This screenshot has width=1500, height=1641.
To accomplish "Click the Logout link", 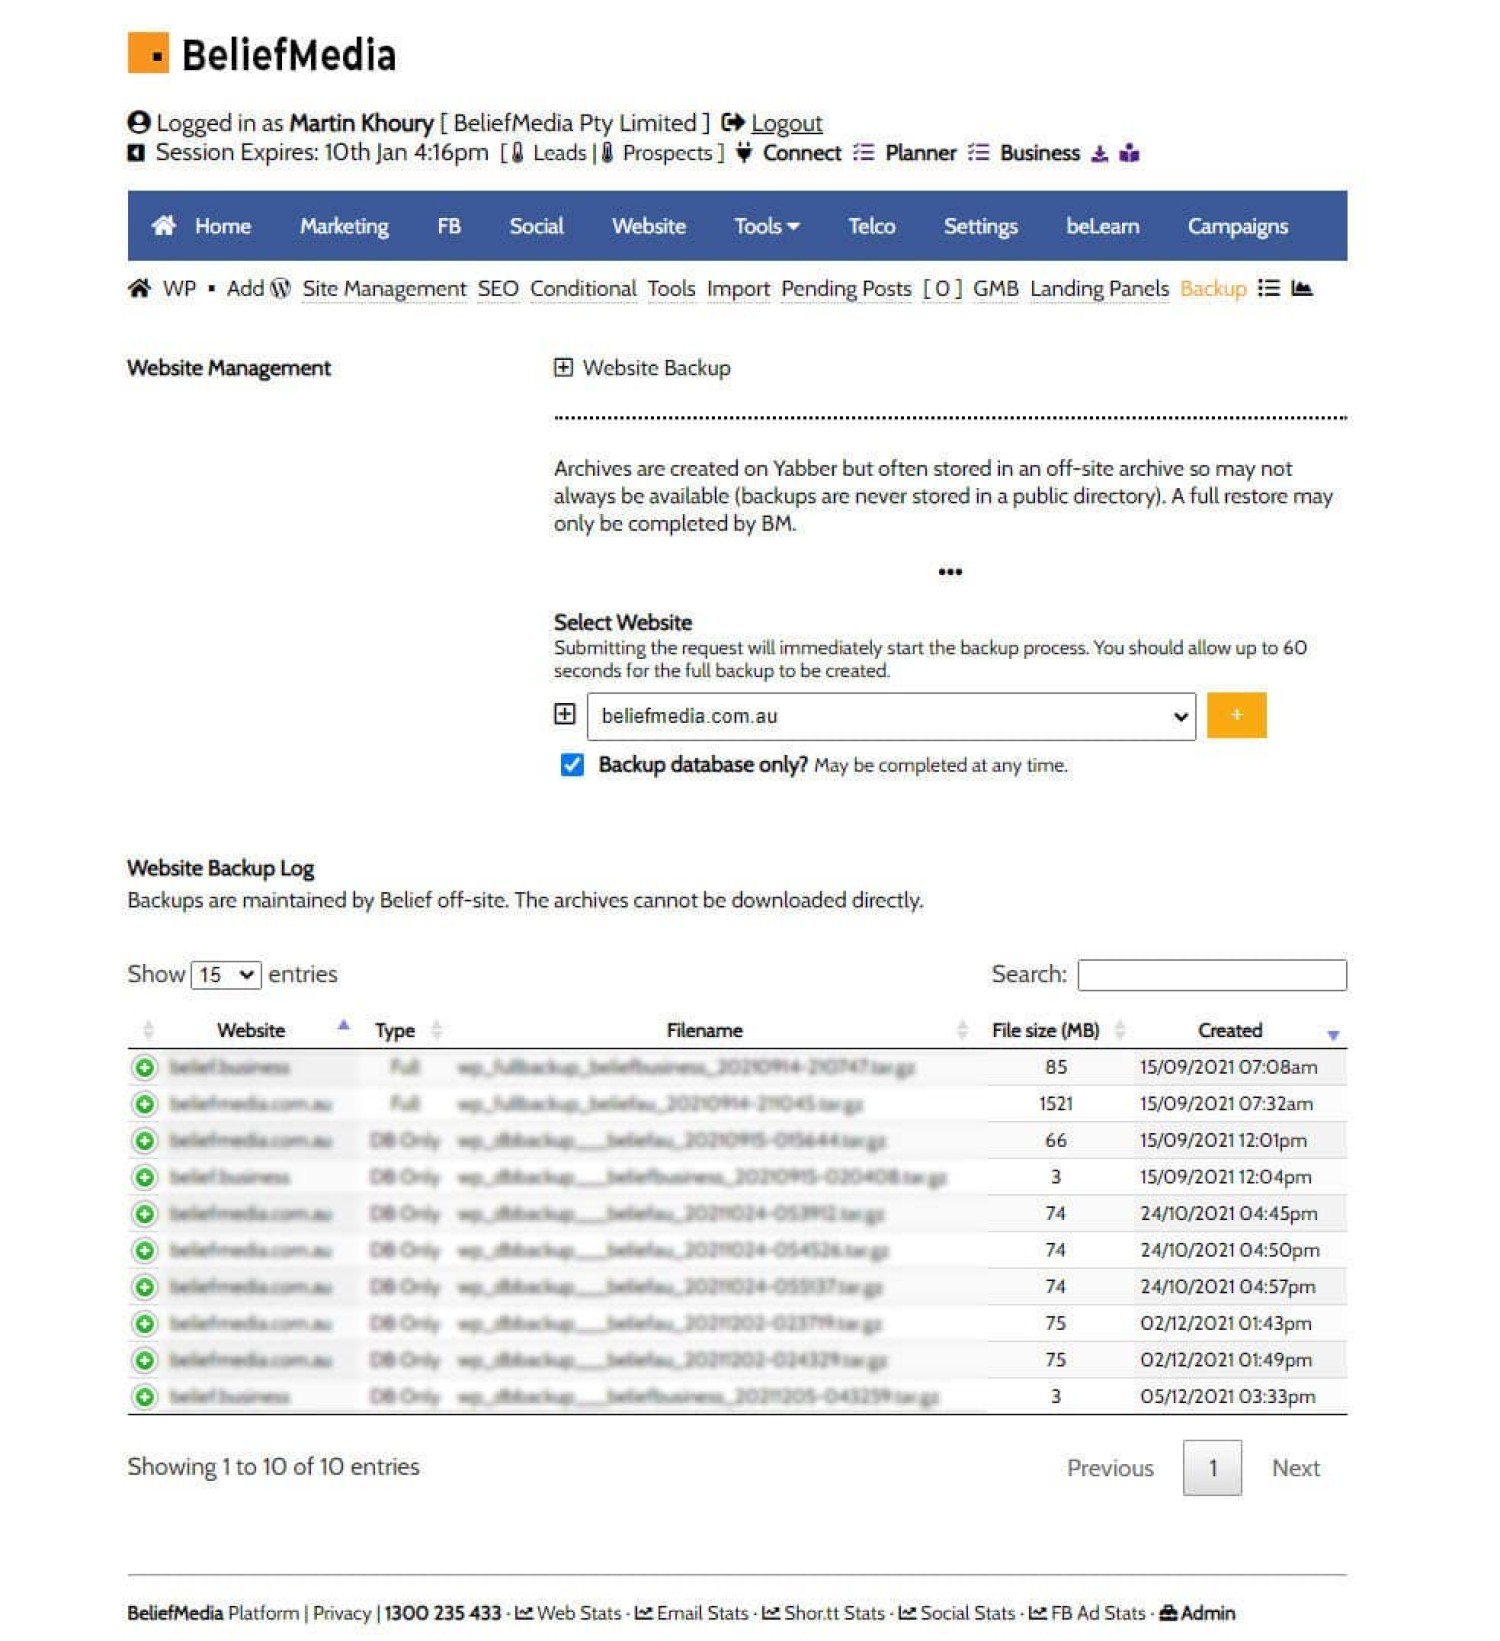I will (786, 123).
